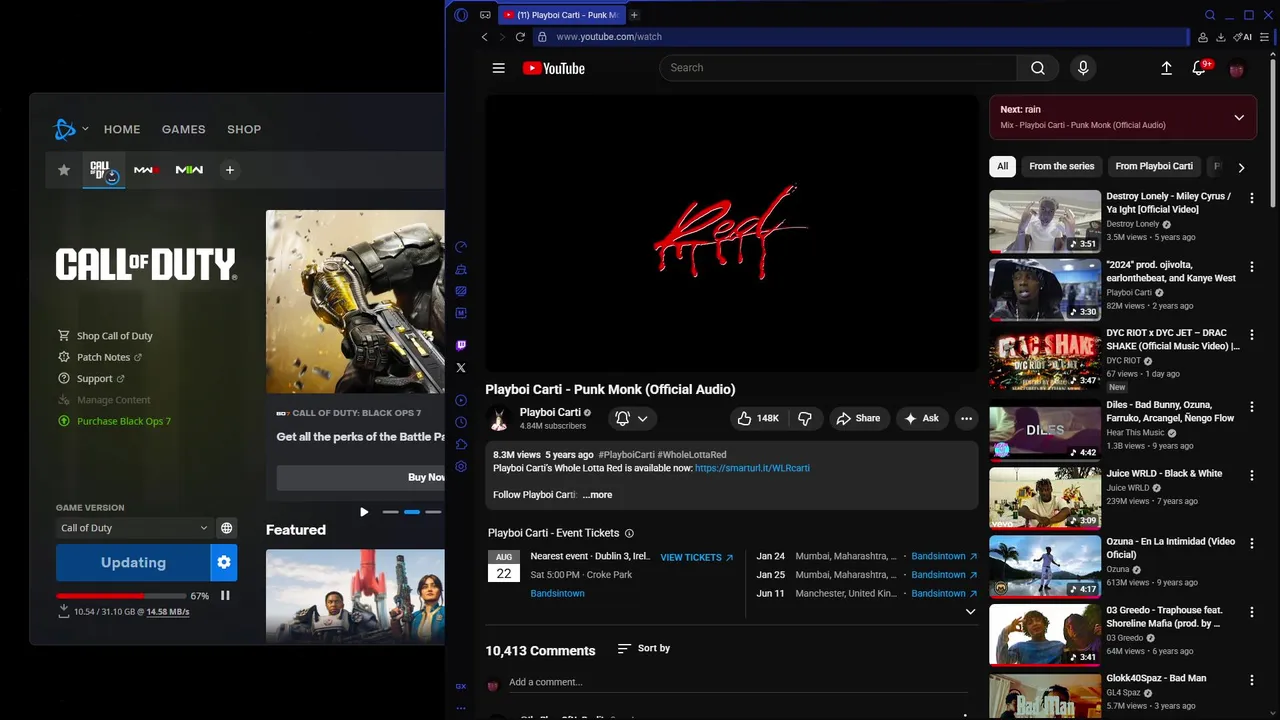Click Call of Duty download progress bar
This screenshot has height=720, width=1280.
[x=121, y=596]
